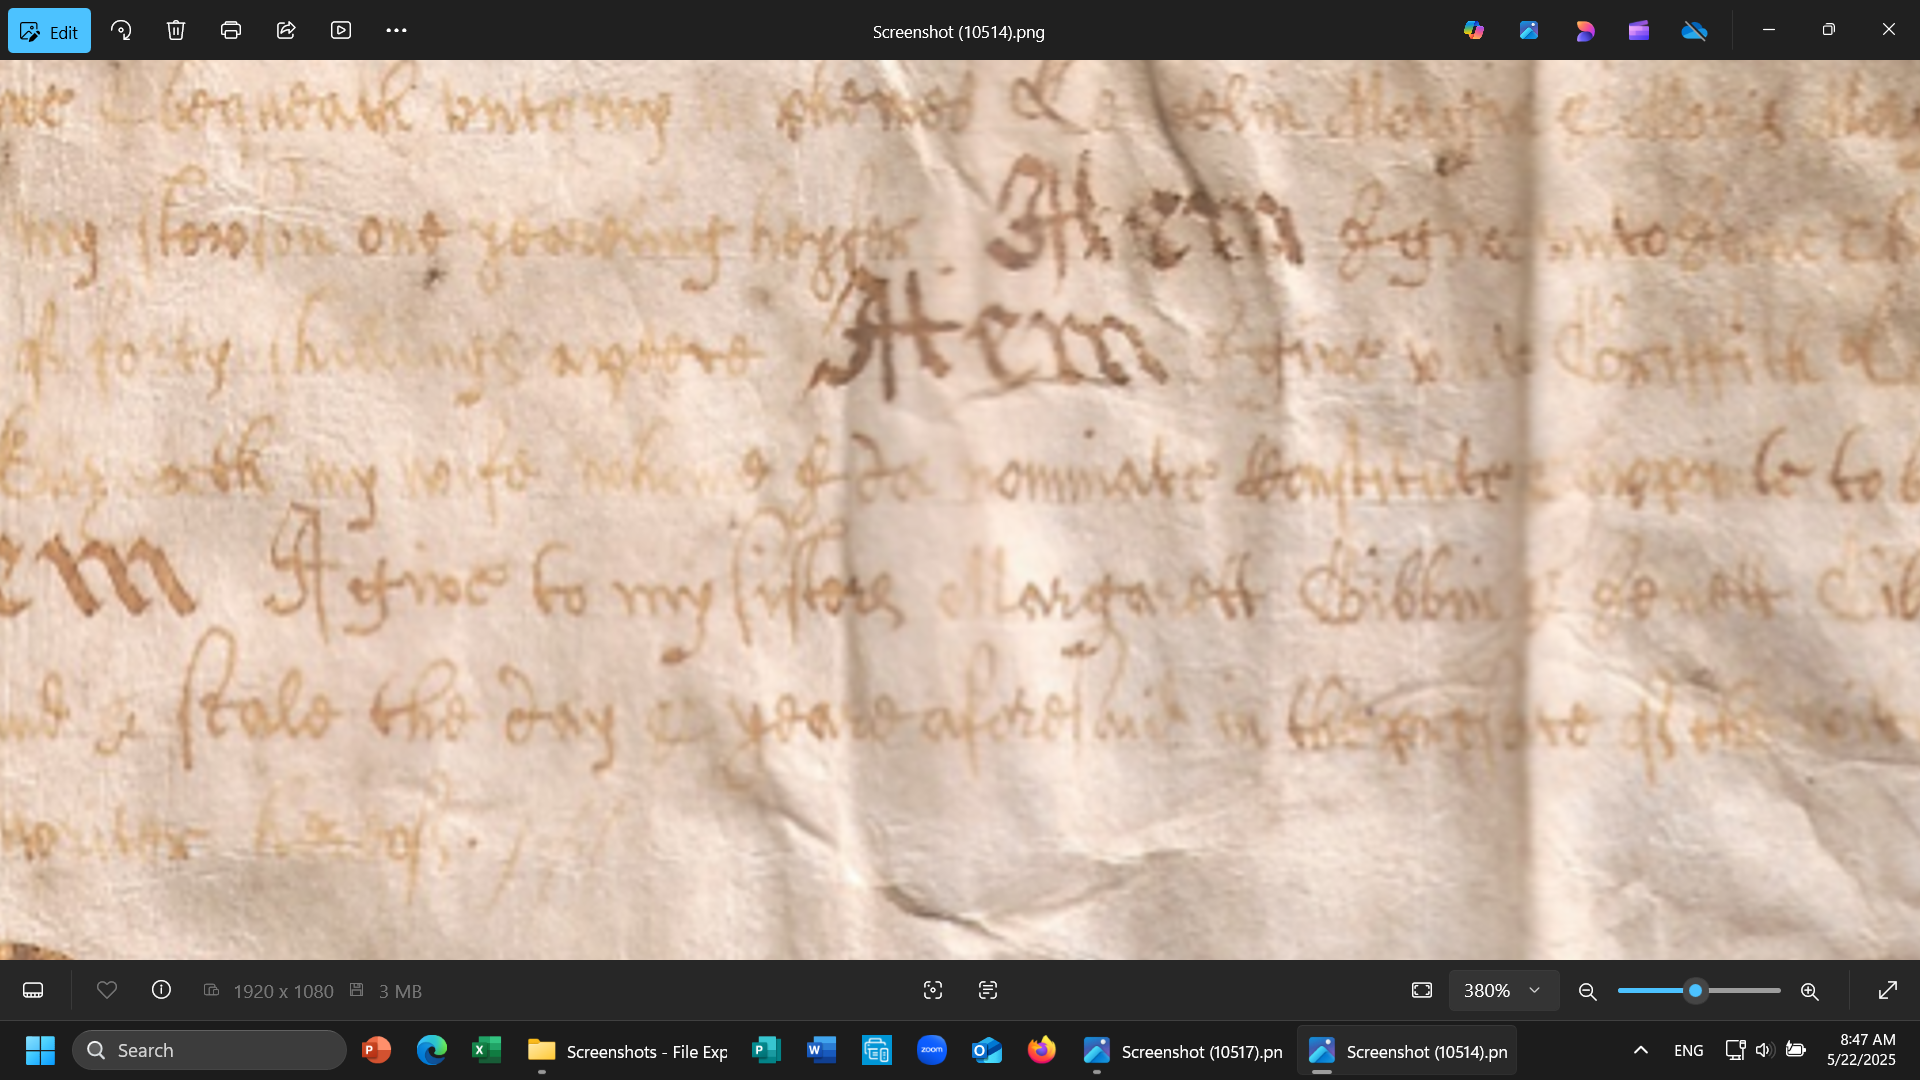Rotate the screenshot

pos(121,30)
